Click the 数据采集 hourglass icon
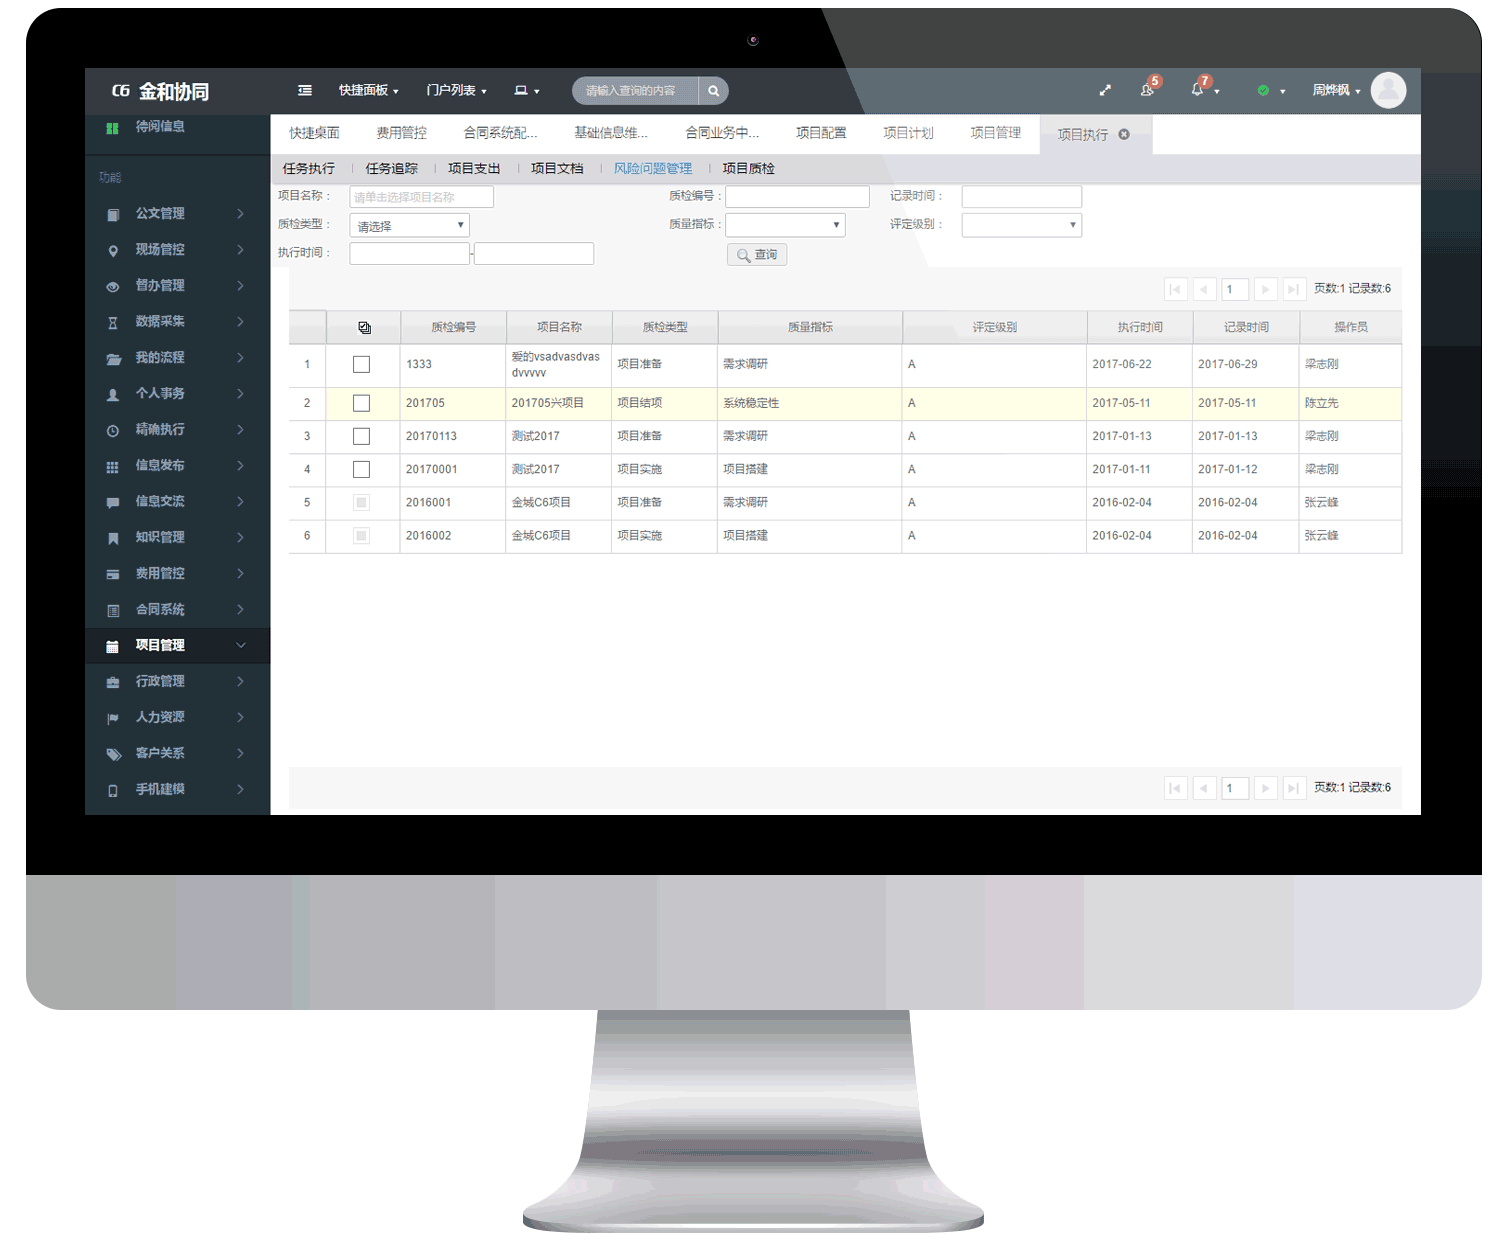The image size is (1500, 1260). click(113, 322)
